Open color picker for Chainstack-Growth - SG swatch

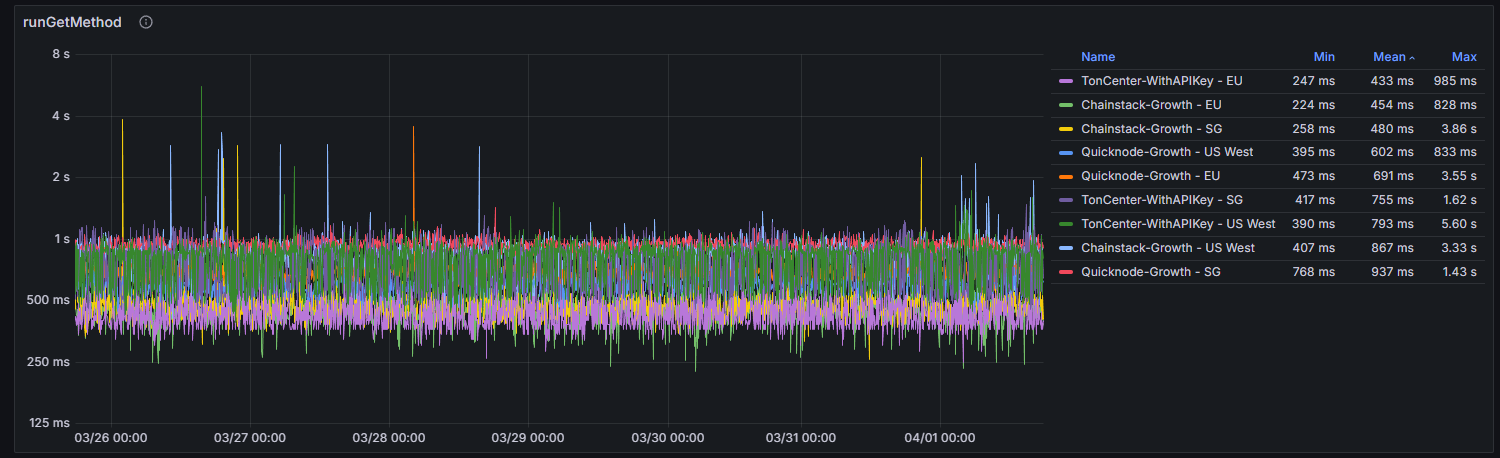(x=1066, y=129)
